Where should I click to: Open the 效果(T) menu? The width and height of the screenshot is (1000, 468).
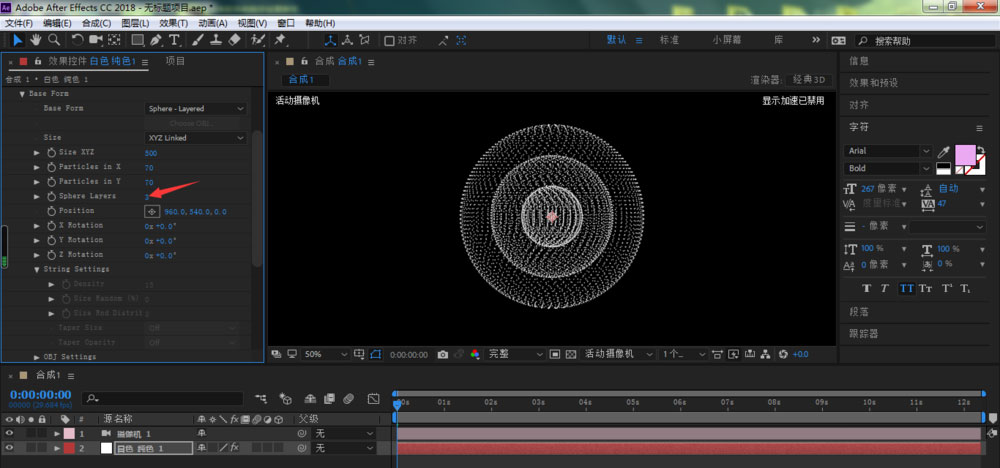click(176, 22)
